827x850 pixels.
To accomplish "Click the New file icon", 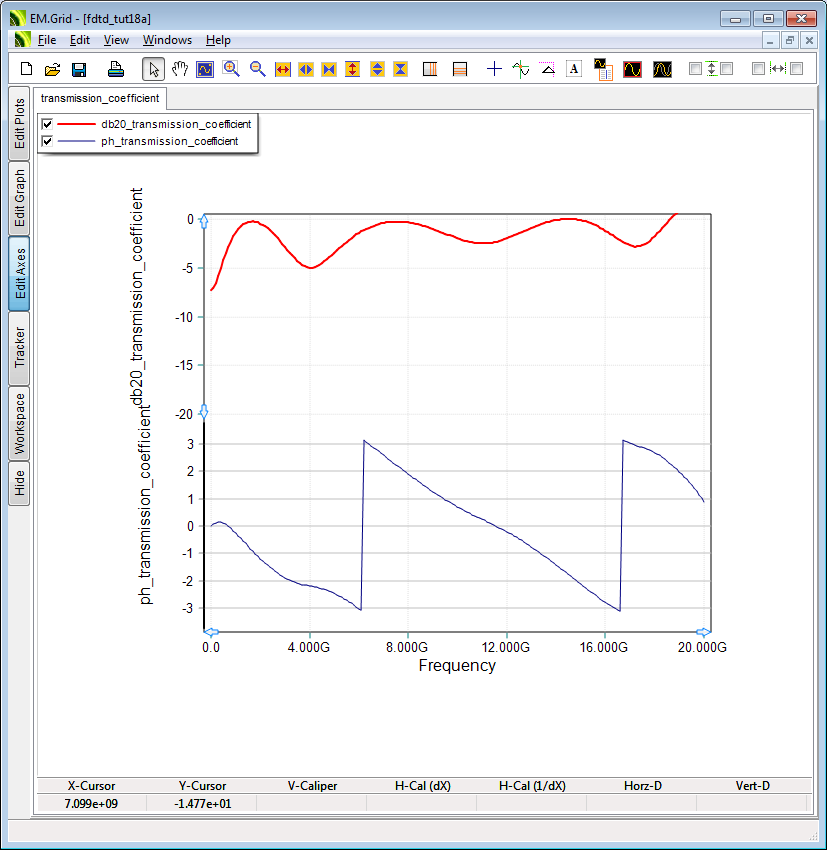I will click(27, 69).
